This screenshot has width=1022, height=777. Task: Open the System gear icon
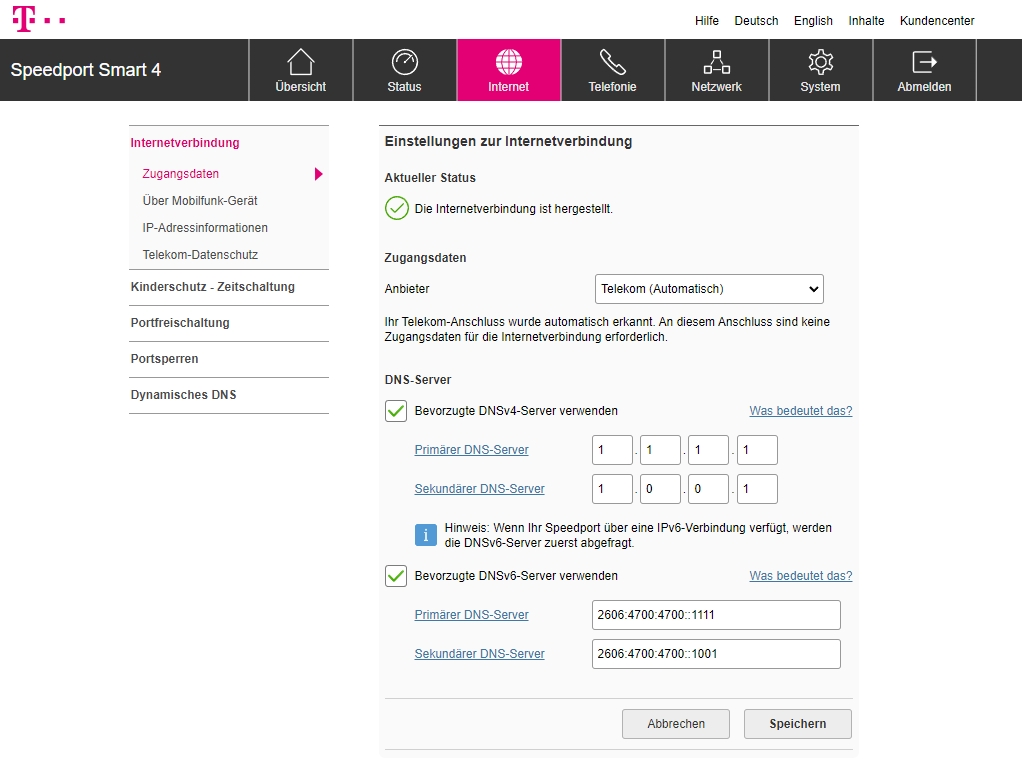[820, 63]
